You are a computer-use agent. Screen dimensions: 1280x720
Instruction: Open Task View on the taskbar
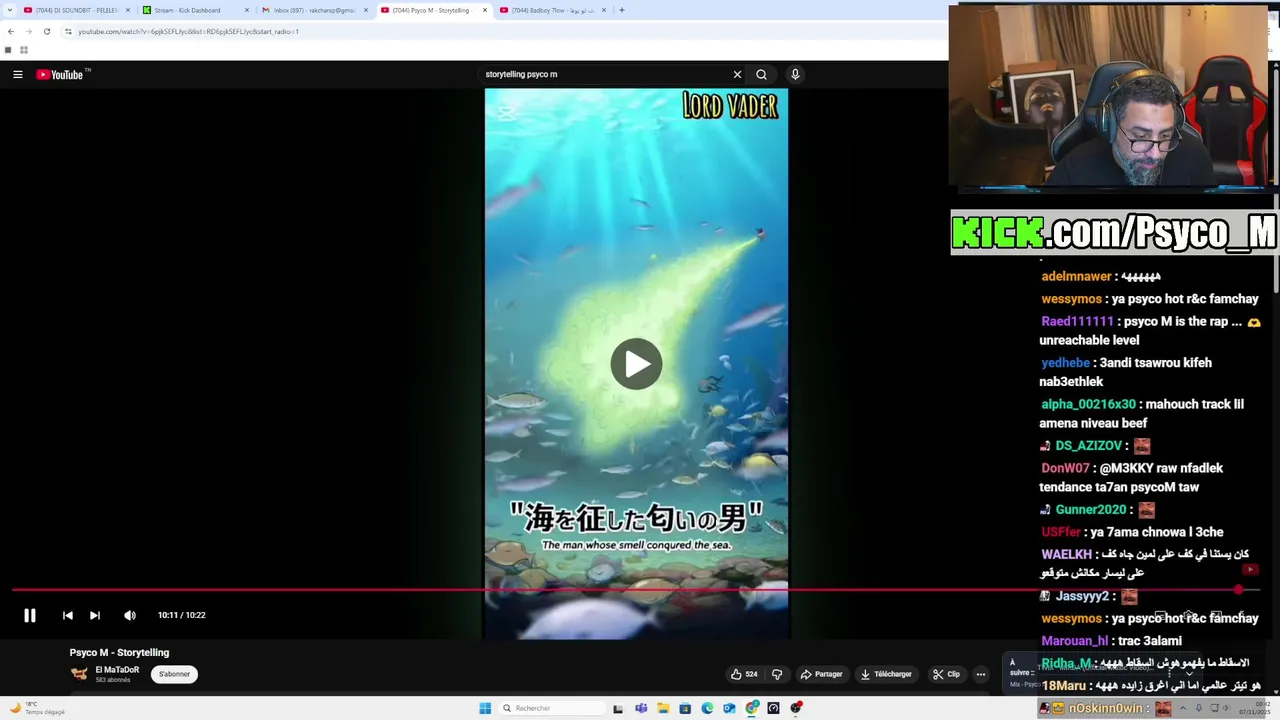618,708
